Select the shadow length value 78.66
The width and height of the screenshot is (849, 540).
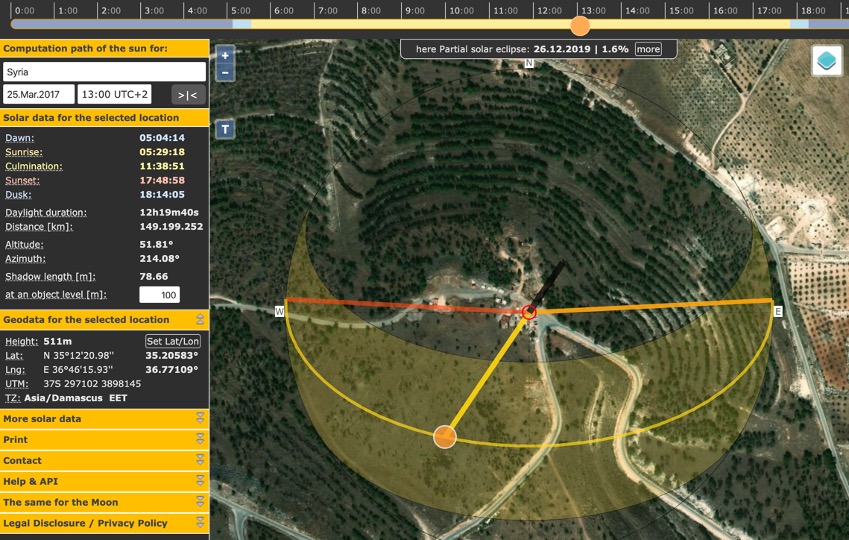tap(154, 276)
